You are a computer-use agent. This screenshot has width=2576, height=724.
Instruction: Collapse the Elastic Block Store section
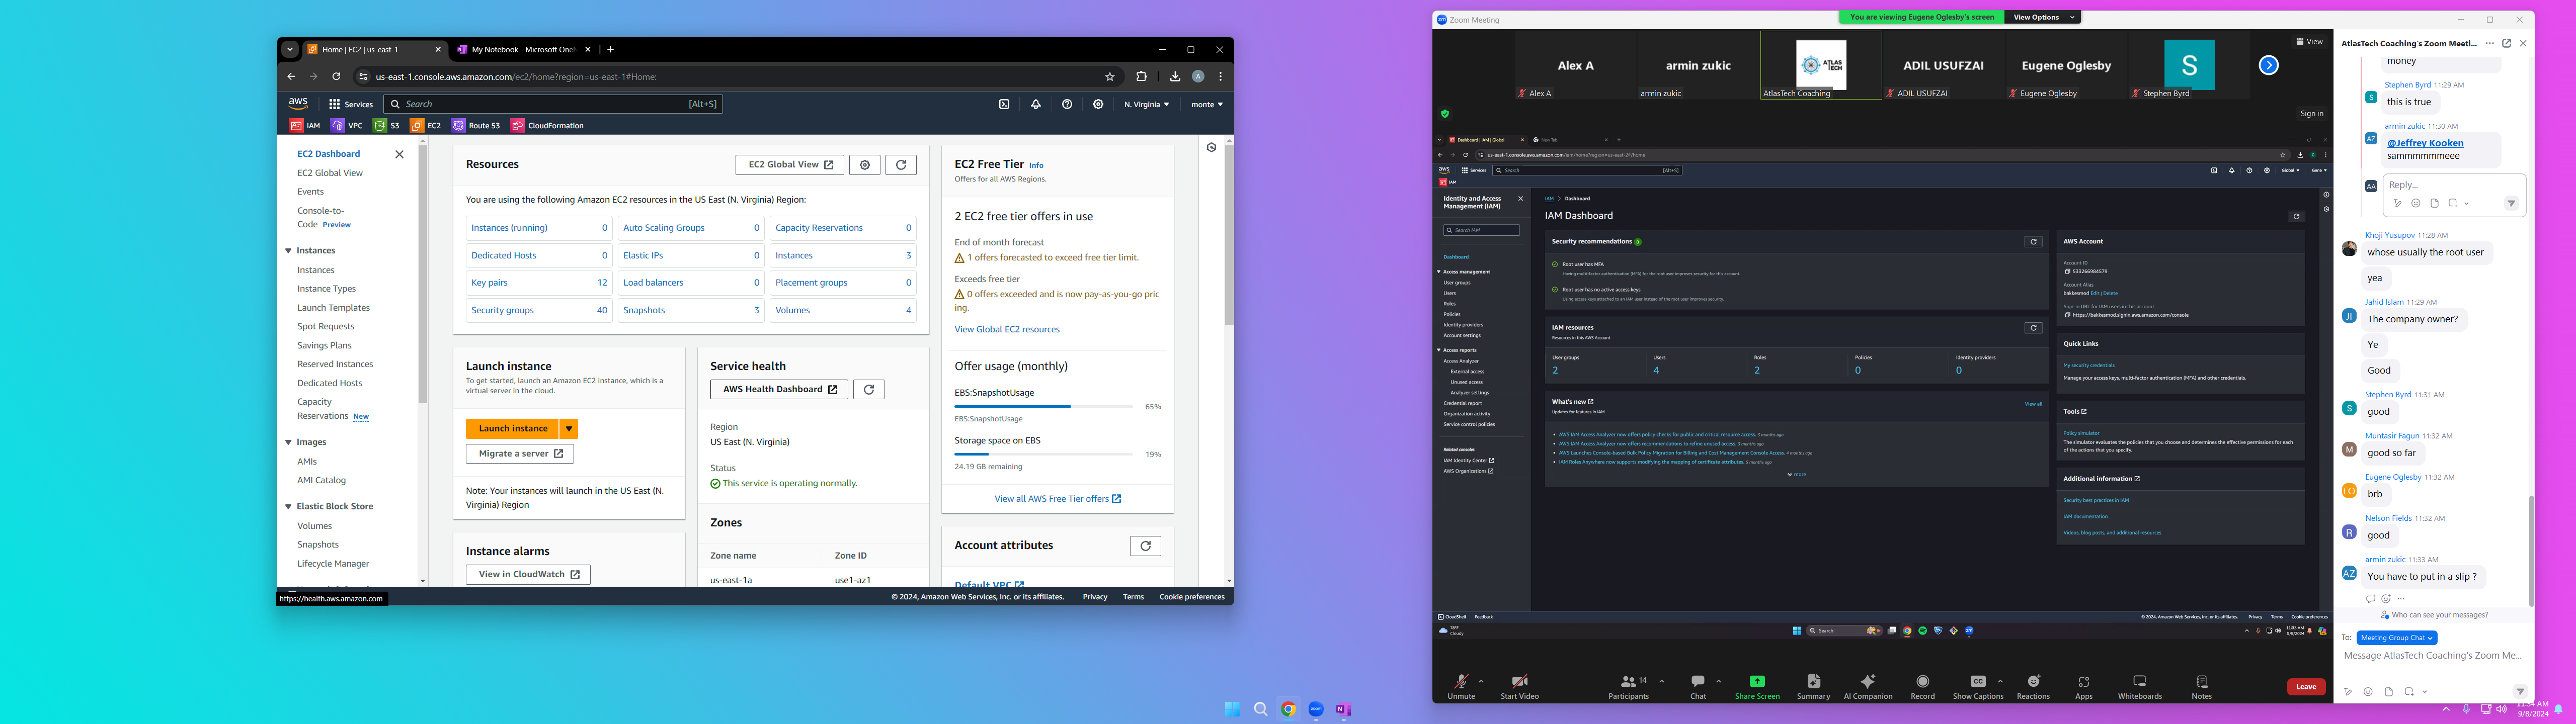pos(289,507)
